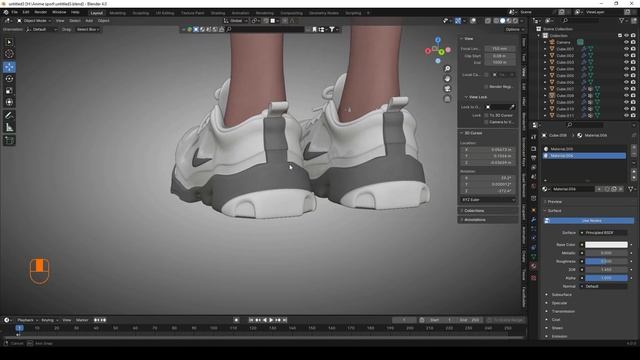Open the Playback menu in timeline
Image resolution: width=640 pixels, height=360 pixels.
(27, 320)
